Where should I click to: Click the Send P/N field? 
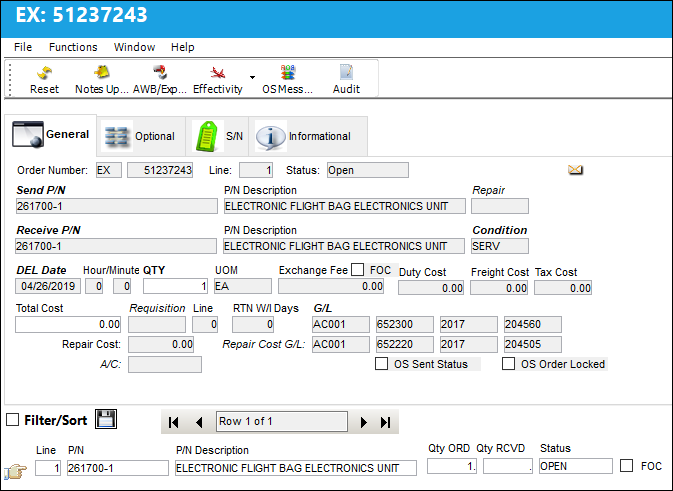117,206
